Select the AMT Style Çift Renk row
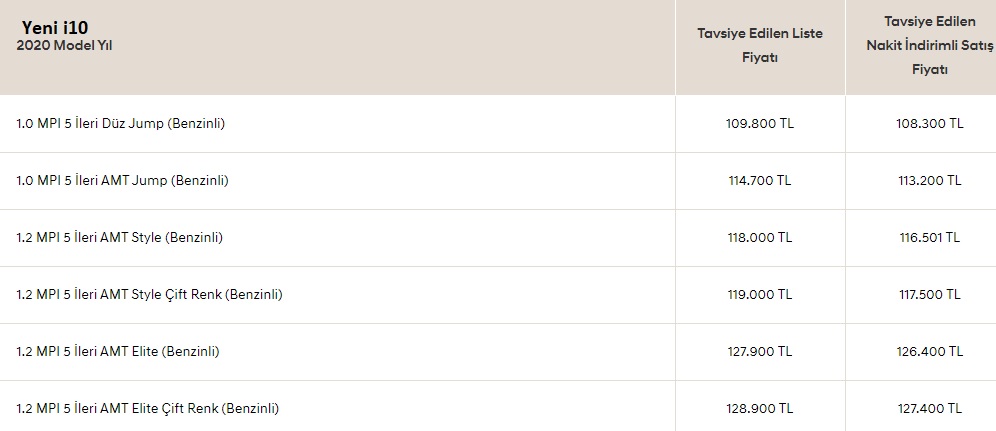 [498, 295]
